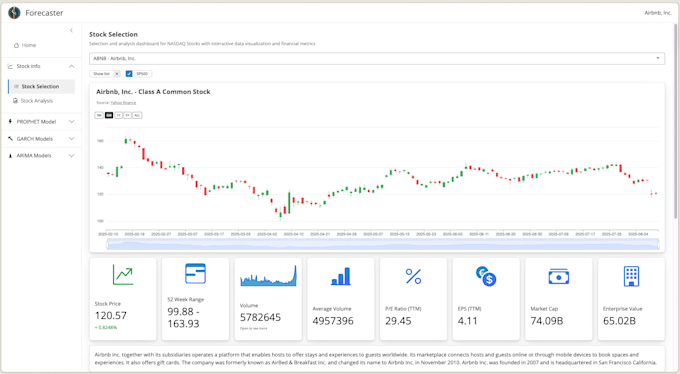
Task: Expand the GARCH Models section chevron
Action: (72, 139)
